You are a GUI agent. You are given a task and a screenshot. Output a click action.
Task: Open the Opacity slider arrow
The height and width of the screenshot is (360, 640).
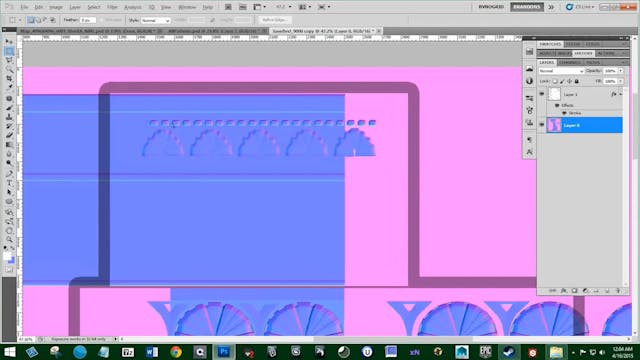[x=620, y=71]
